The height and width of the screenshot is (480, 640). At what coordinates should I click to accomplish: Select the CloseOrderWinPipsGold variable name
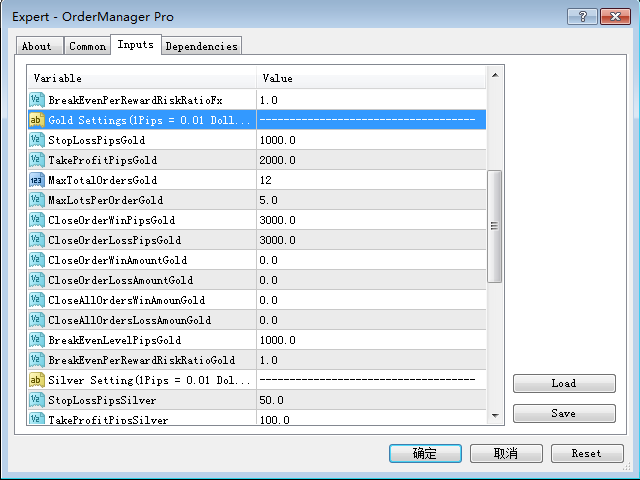(x=112, y=220)
